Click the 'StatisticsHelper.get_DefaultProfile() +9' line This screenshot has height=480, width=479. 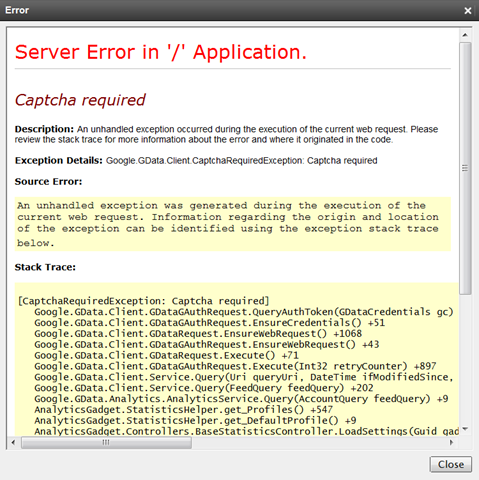195,421
